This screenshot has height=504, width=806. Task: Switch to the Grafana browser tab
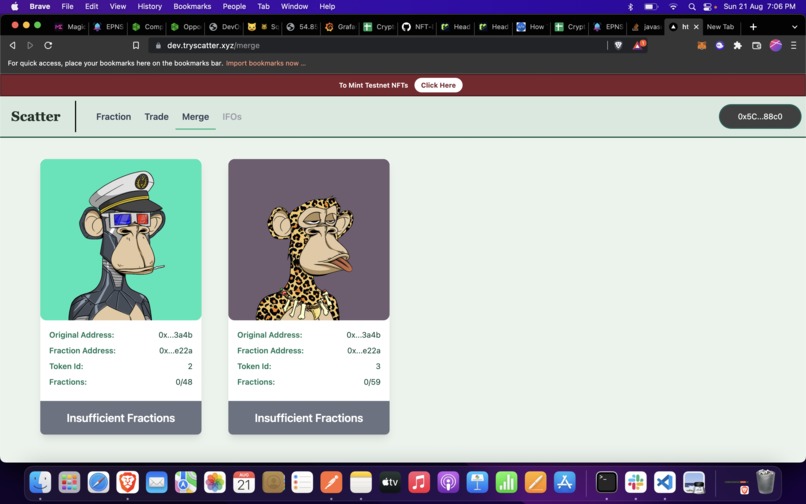tap(340, 27)
